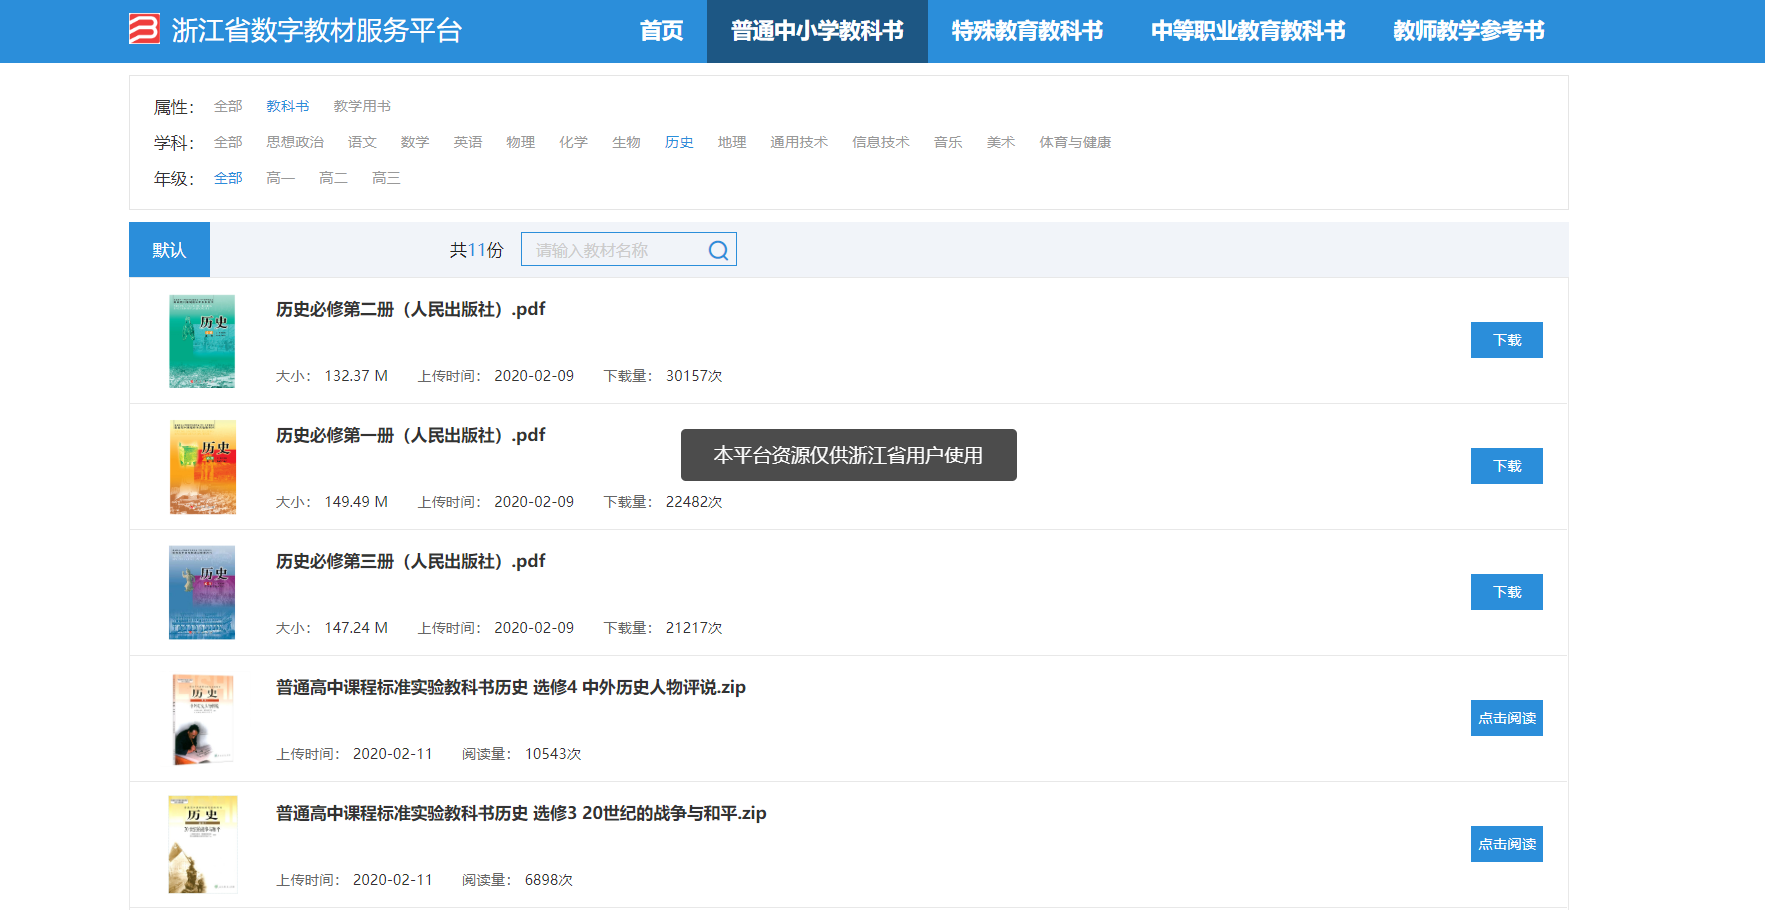Image resolution: width=1765 pixels, height=910 pixels.
Task: Choose subject 历史
Action: pos(680,142)
